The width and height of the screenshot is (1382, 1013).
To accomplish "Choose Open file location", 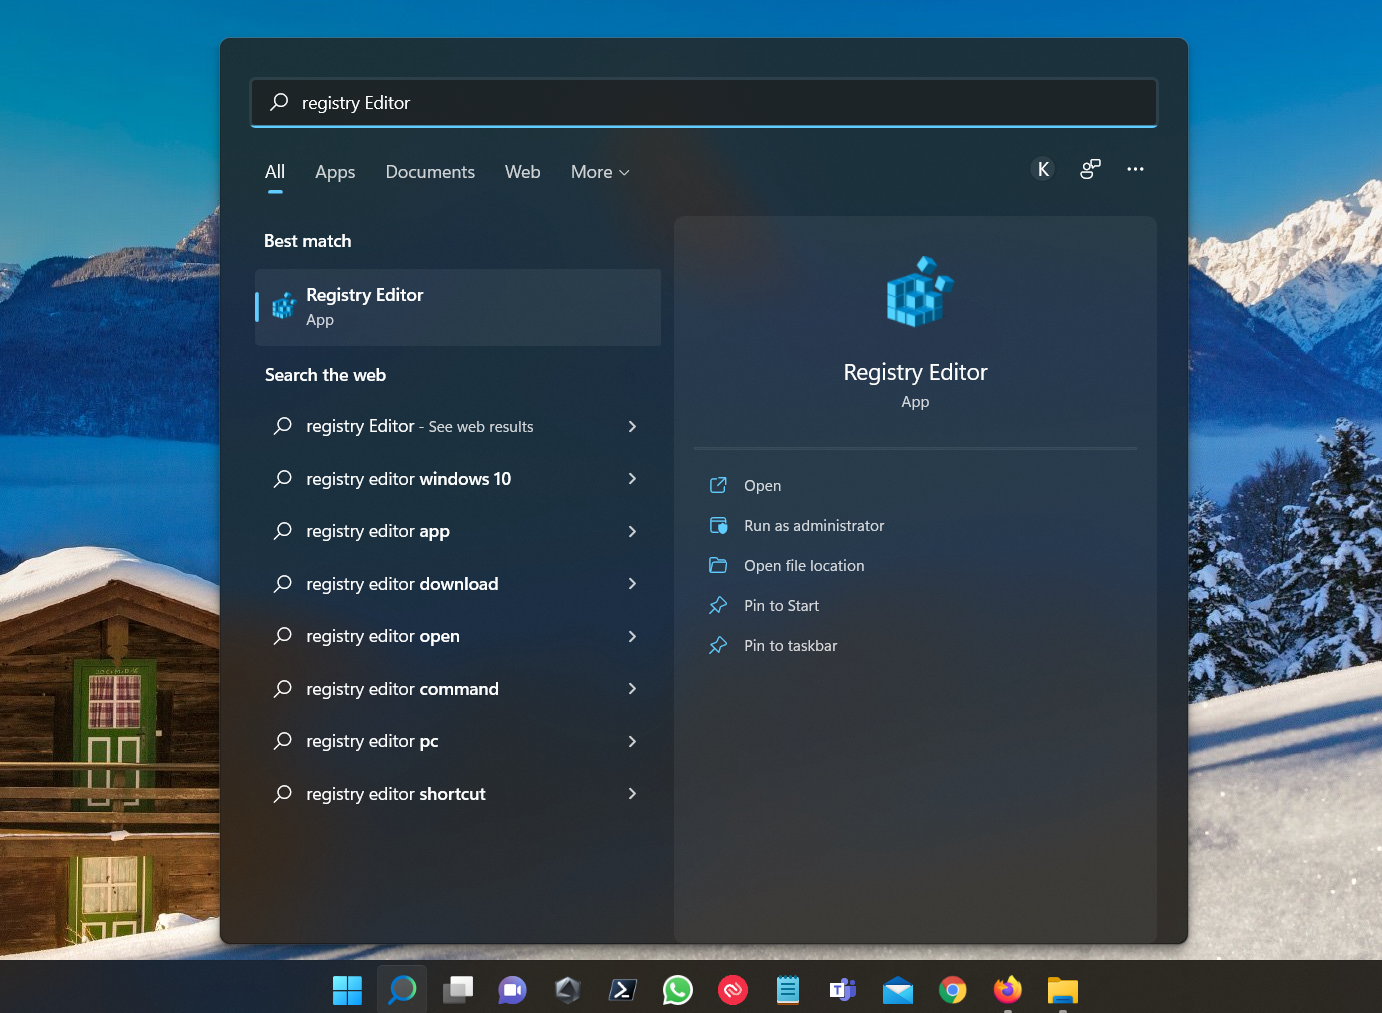I will (x=786, y=566).
